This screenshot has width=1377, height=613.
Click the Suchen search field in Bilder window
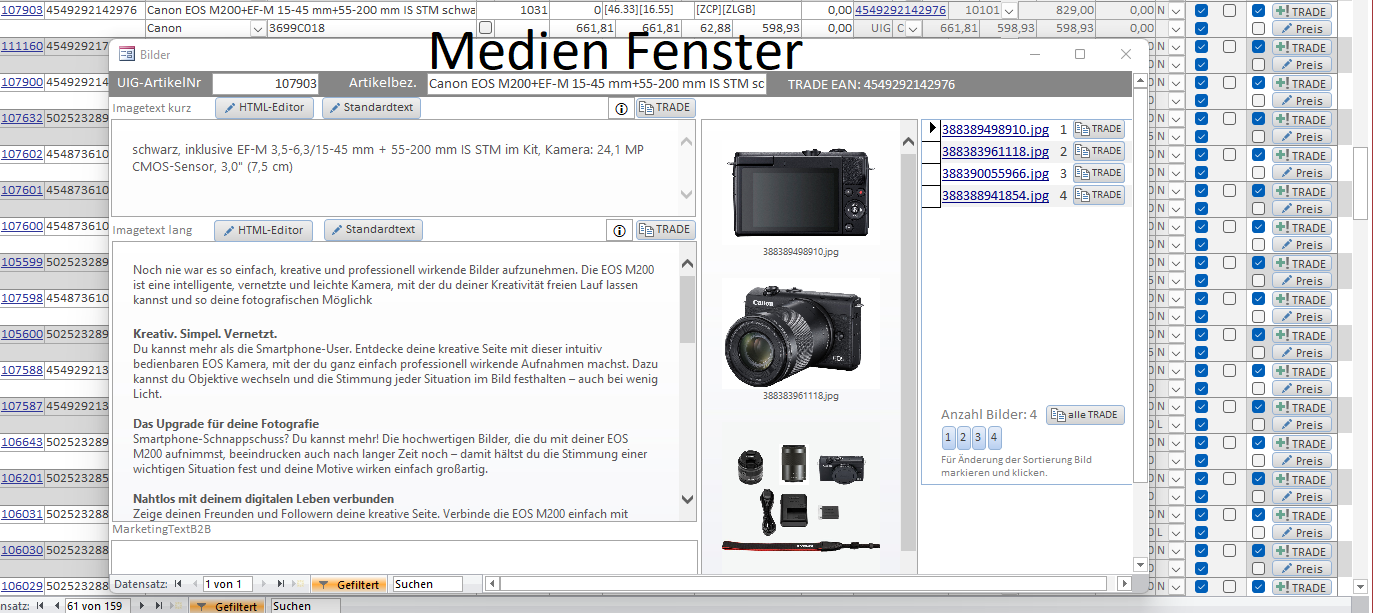tap(427, 584)
